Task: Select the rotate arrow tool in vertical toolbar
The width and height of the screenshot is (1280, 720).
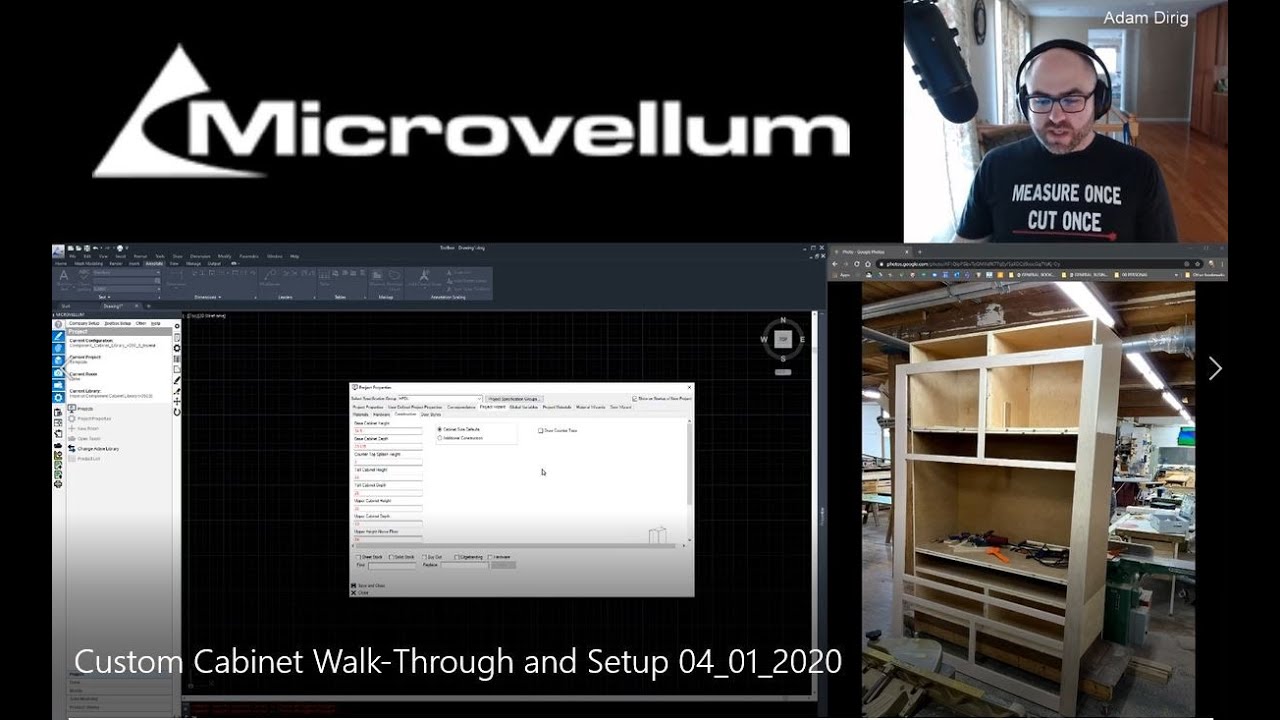Action: click(177, 412)
